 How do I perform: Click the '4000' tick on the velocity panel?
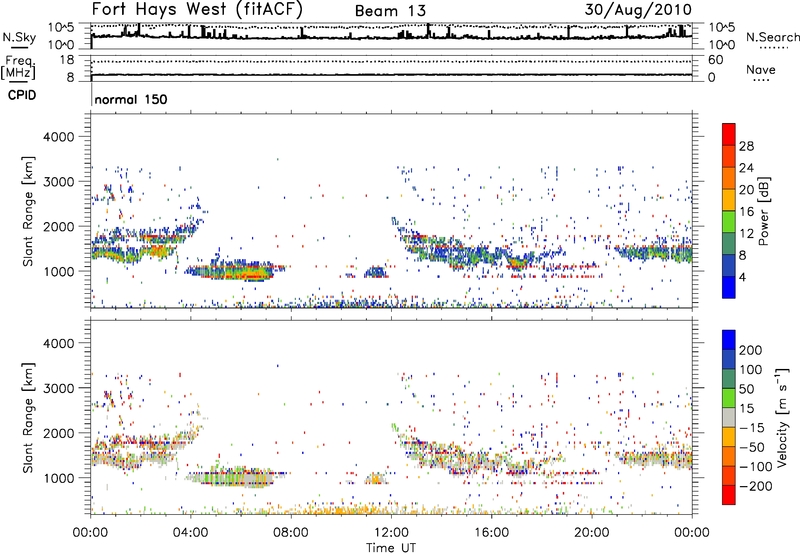(x=59, y=343)
